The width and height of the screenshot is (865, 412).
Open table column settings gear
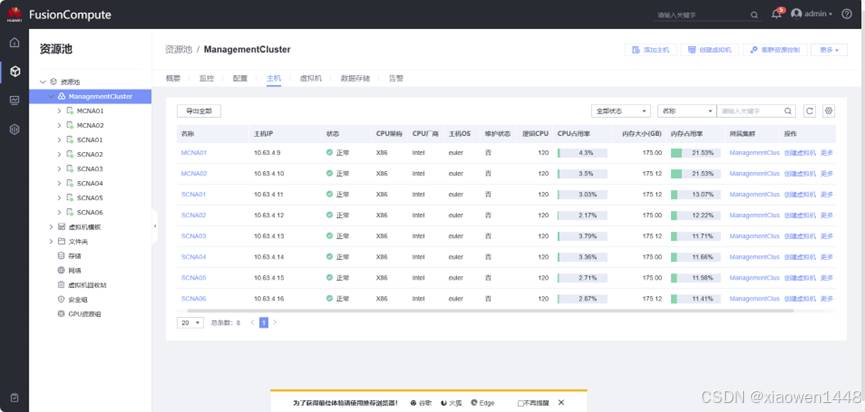click(829, 111)
